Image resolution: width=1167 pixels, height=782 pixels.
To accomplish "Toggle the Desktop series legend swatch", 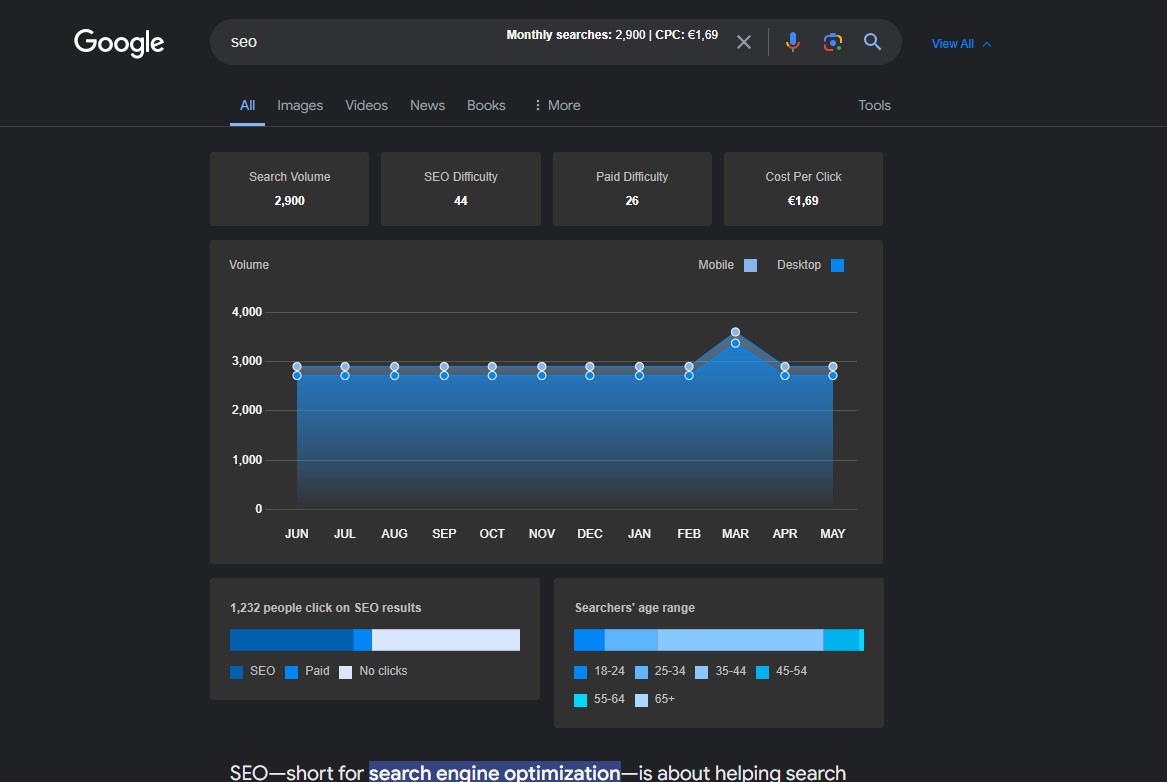I will coord(838,265).
